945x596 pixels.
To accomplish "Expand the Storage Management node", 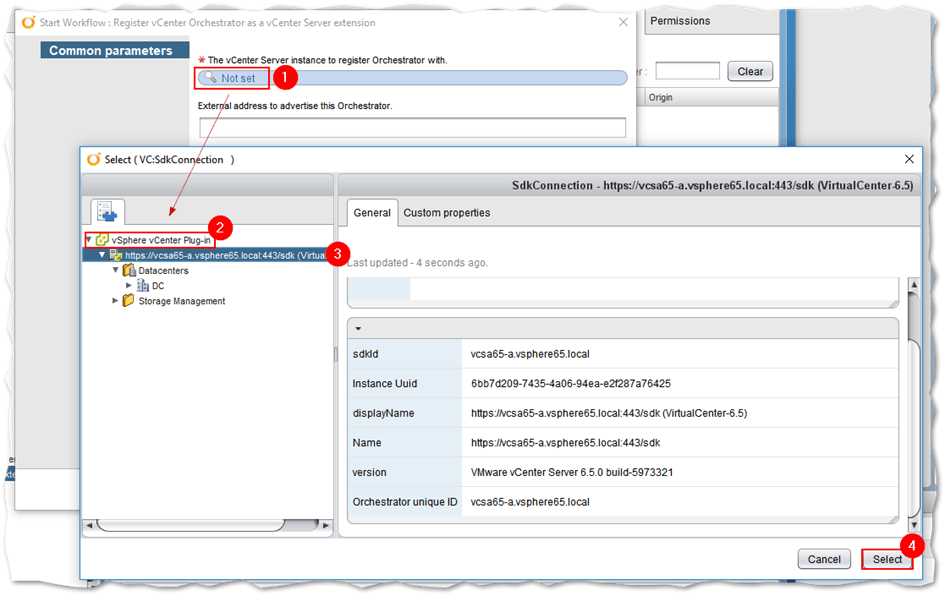I will [x=115, y=301].
